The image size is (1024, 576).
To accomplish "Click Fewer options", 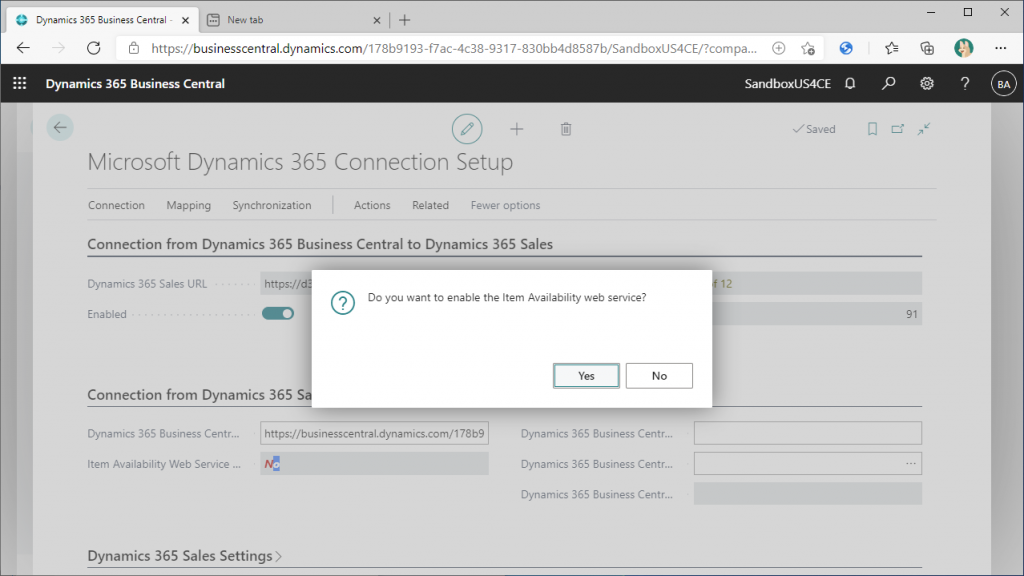I will (505, 205).
